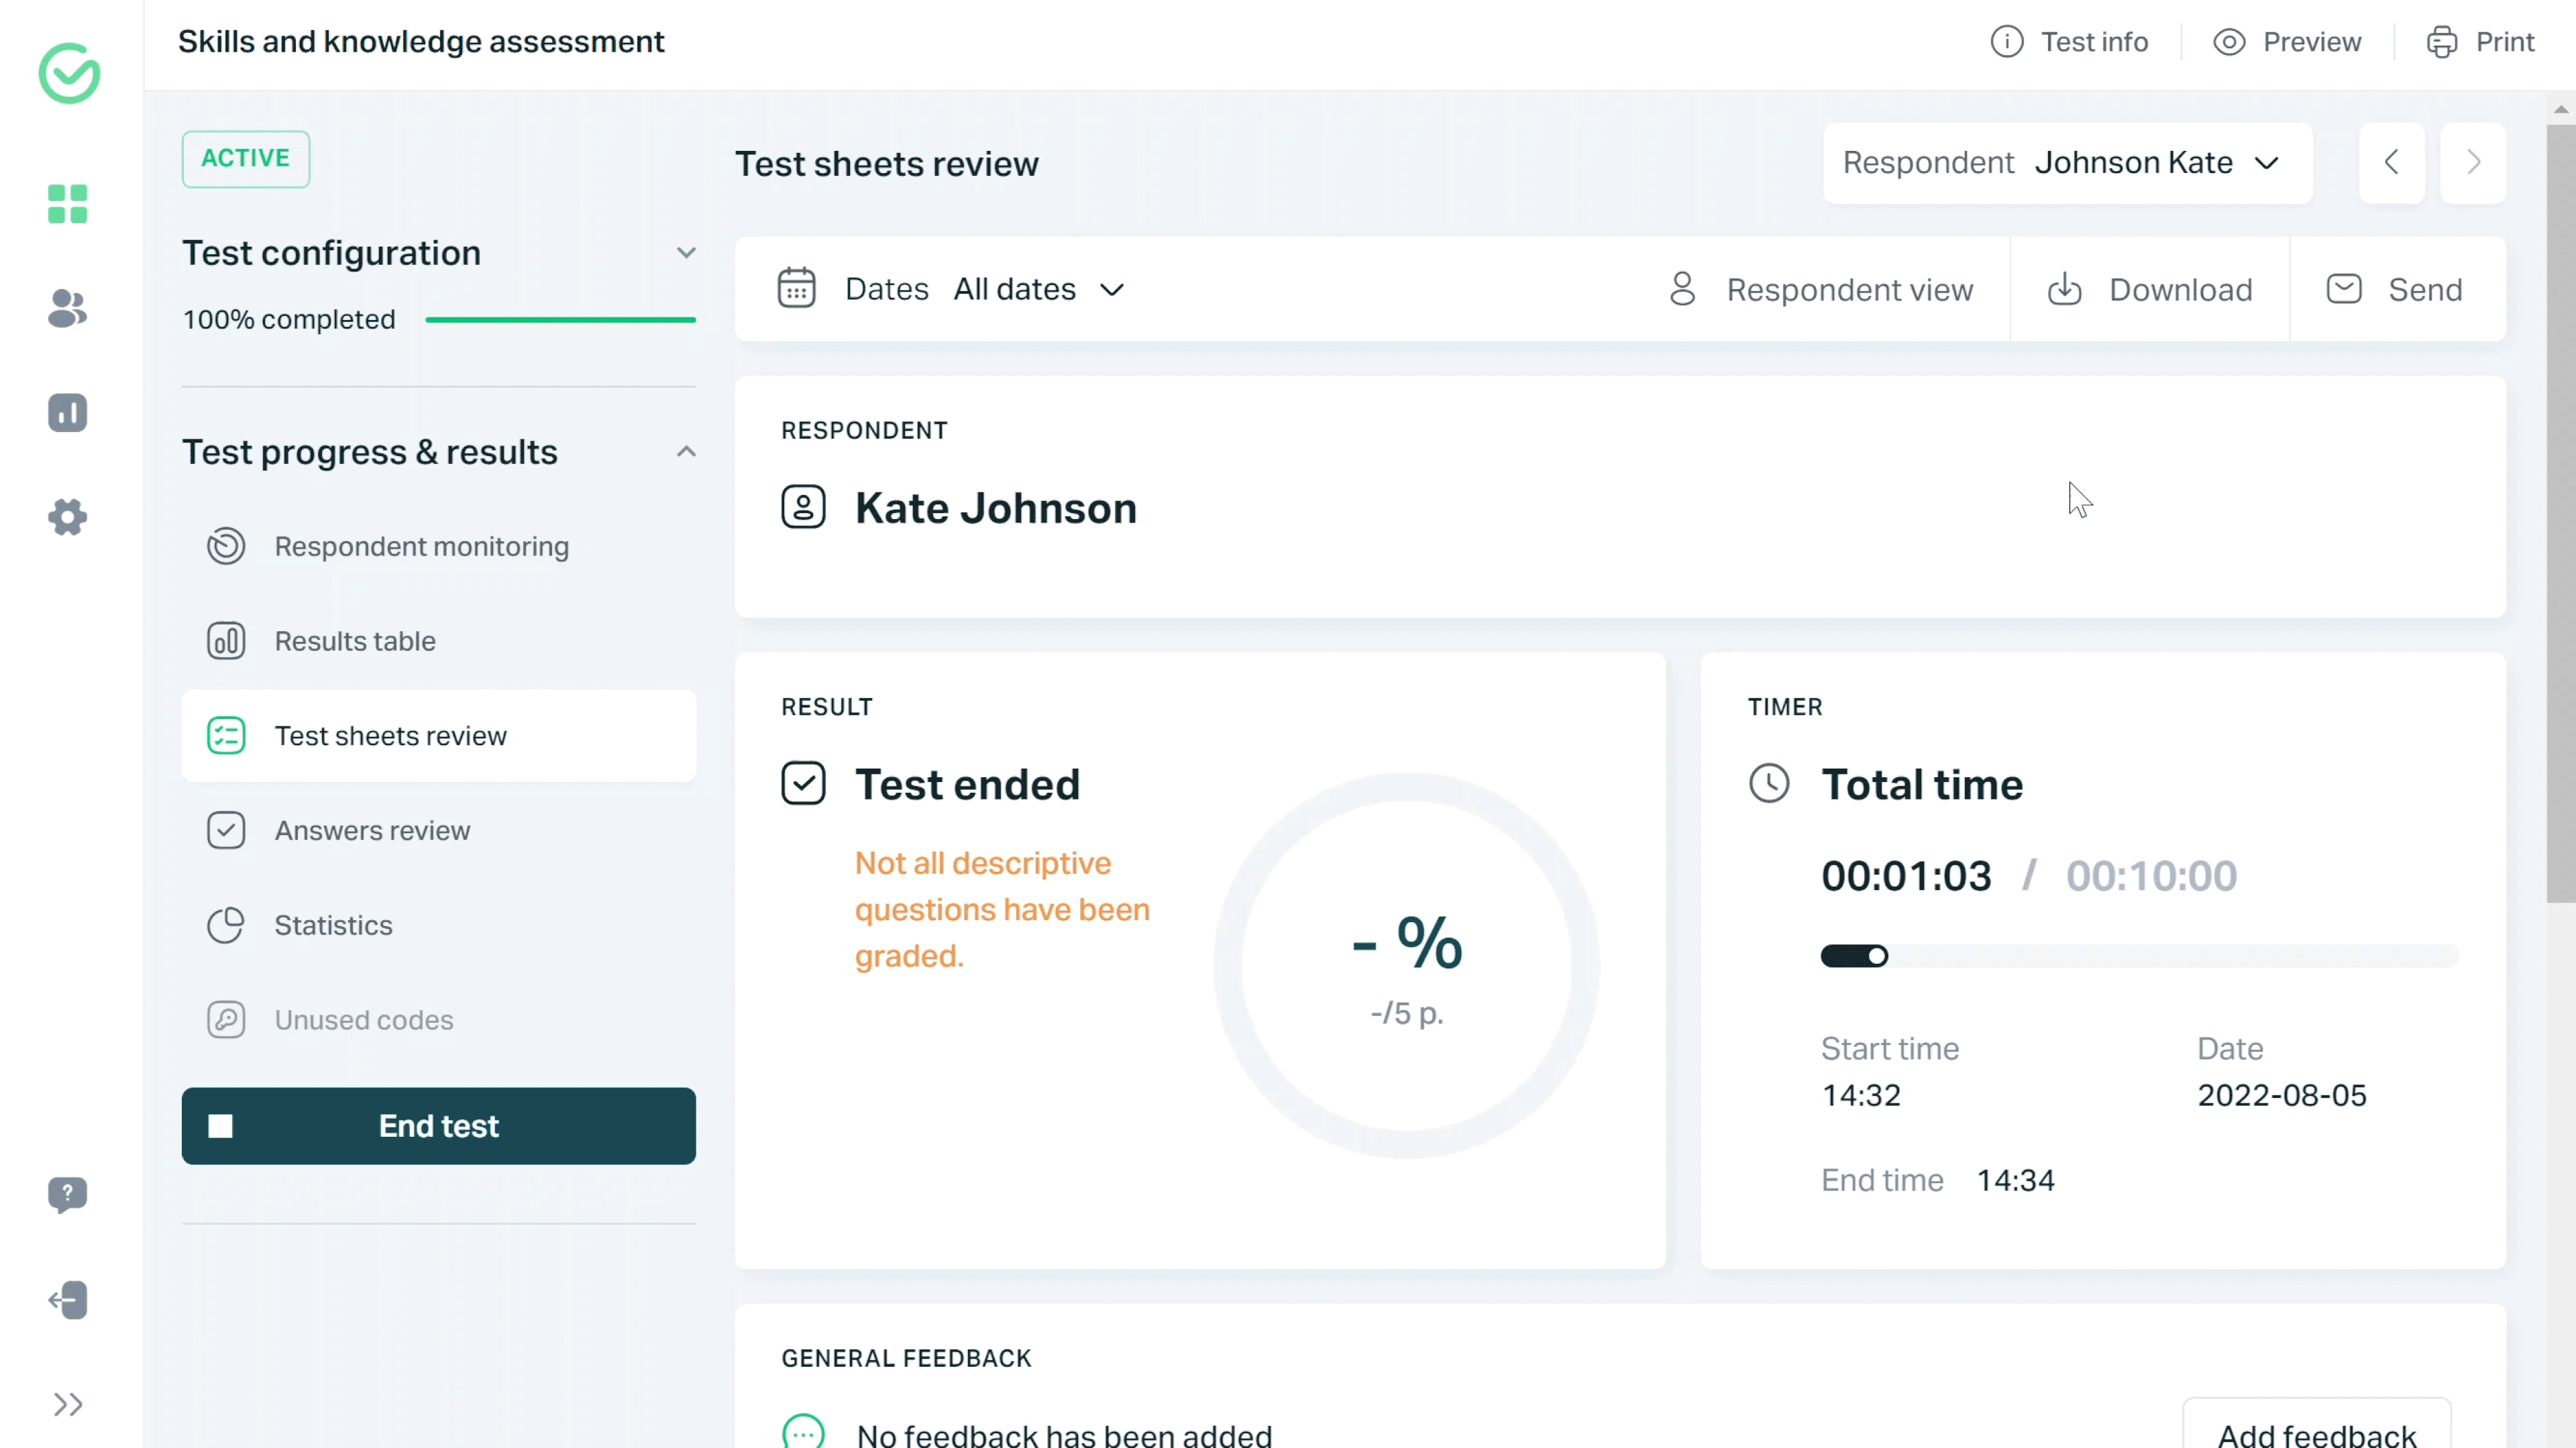Open the respondents people icon in sidebar
Viewport: 2576px width, 1448px height.
tap(67, 308)
